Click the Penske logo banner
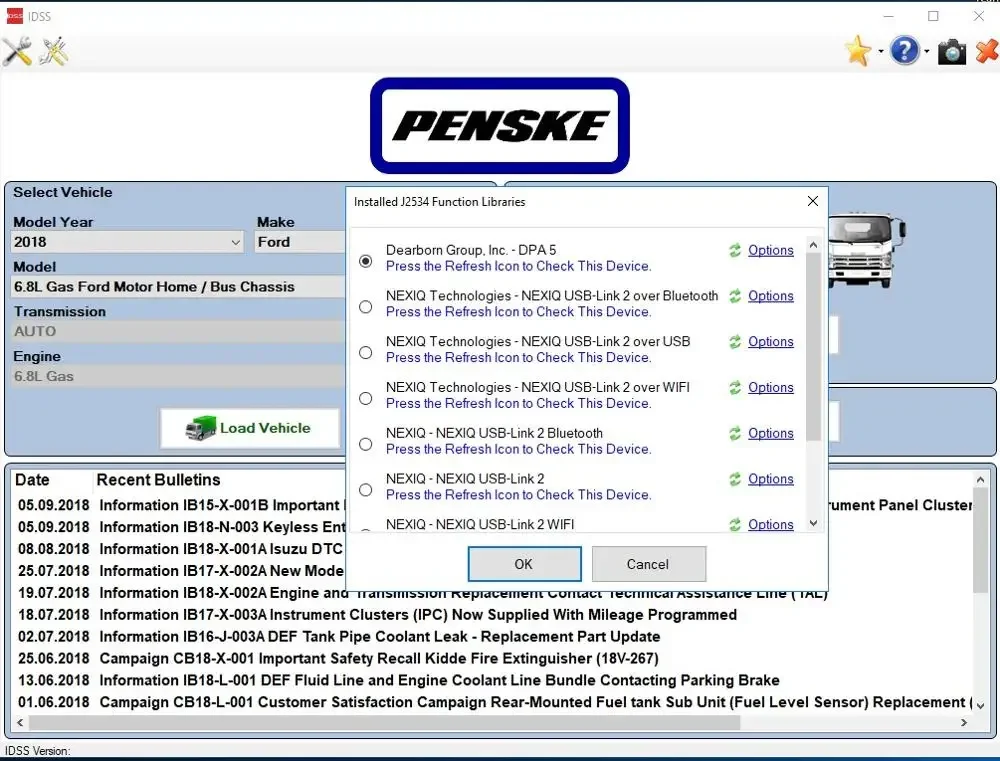Viewport: 1000px width, 761px height. [499, 126]
